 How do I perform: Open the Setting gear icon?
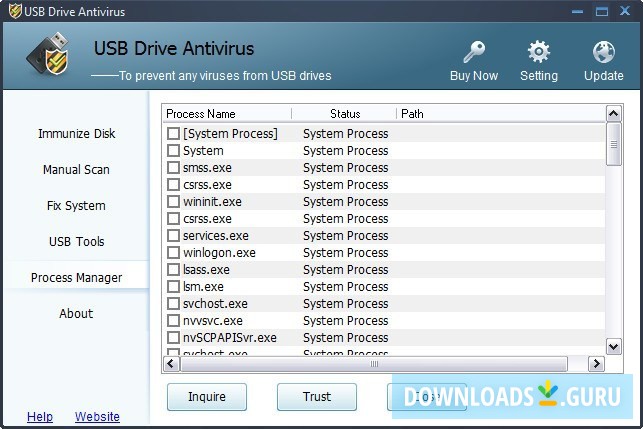(539, 52)
